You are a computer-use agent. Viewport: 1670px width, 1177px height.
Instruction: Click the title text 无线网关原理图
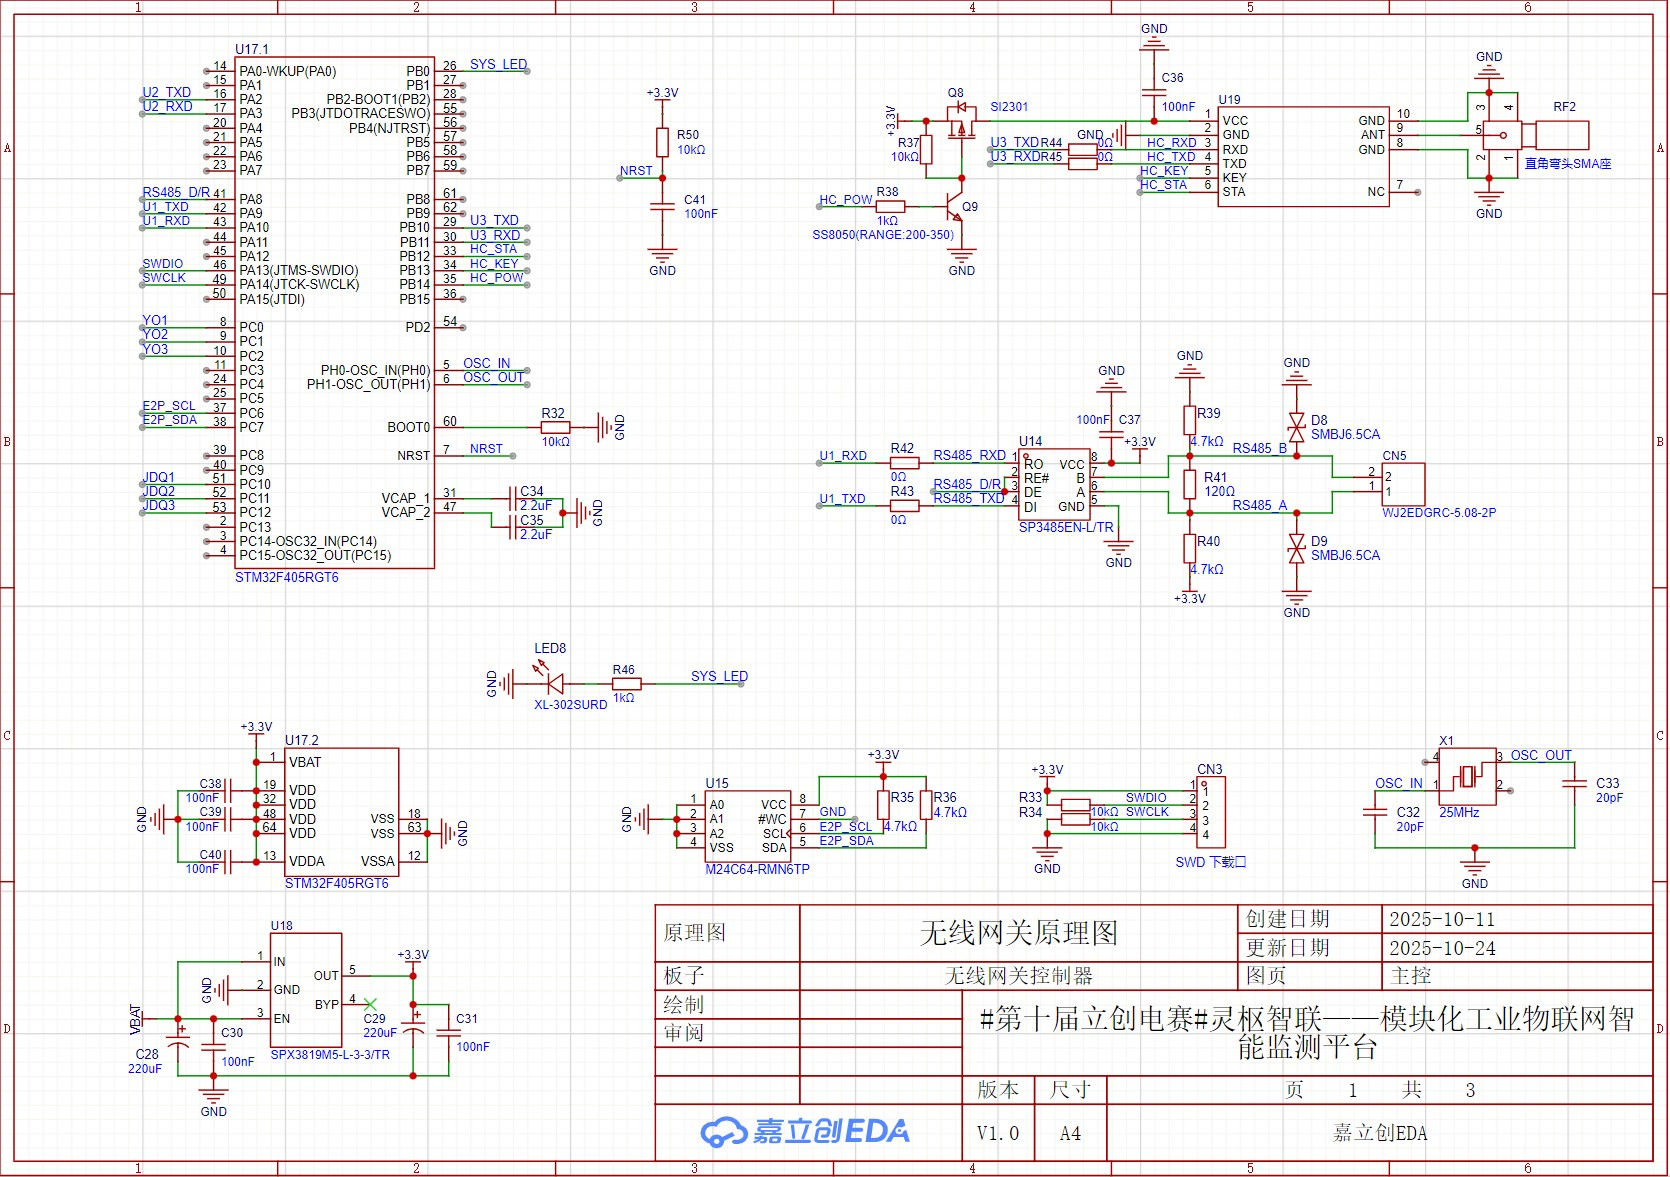(x=1018, y=933)
